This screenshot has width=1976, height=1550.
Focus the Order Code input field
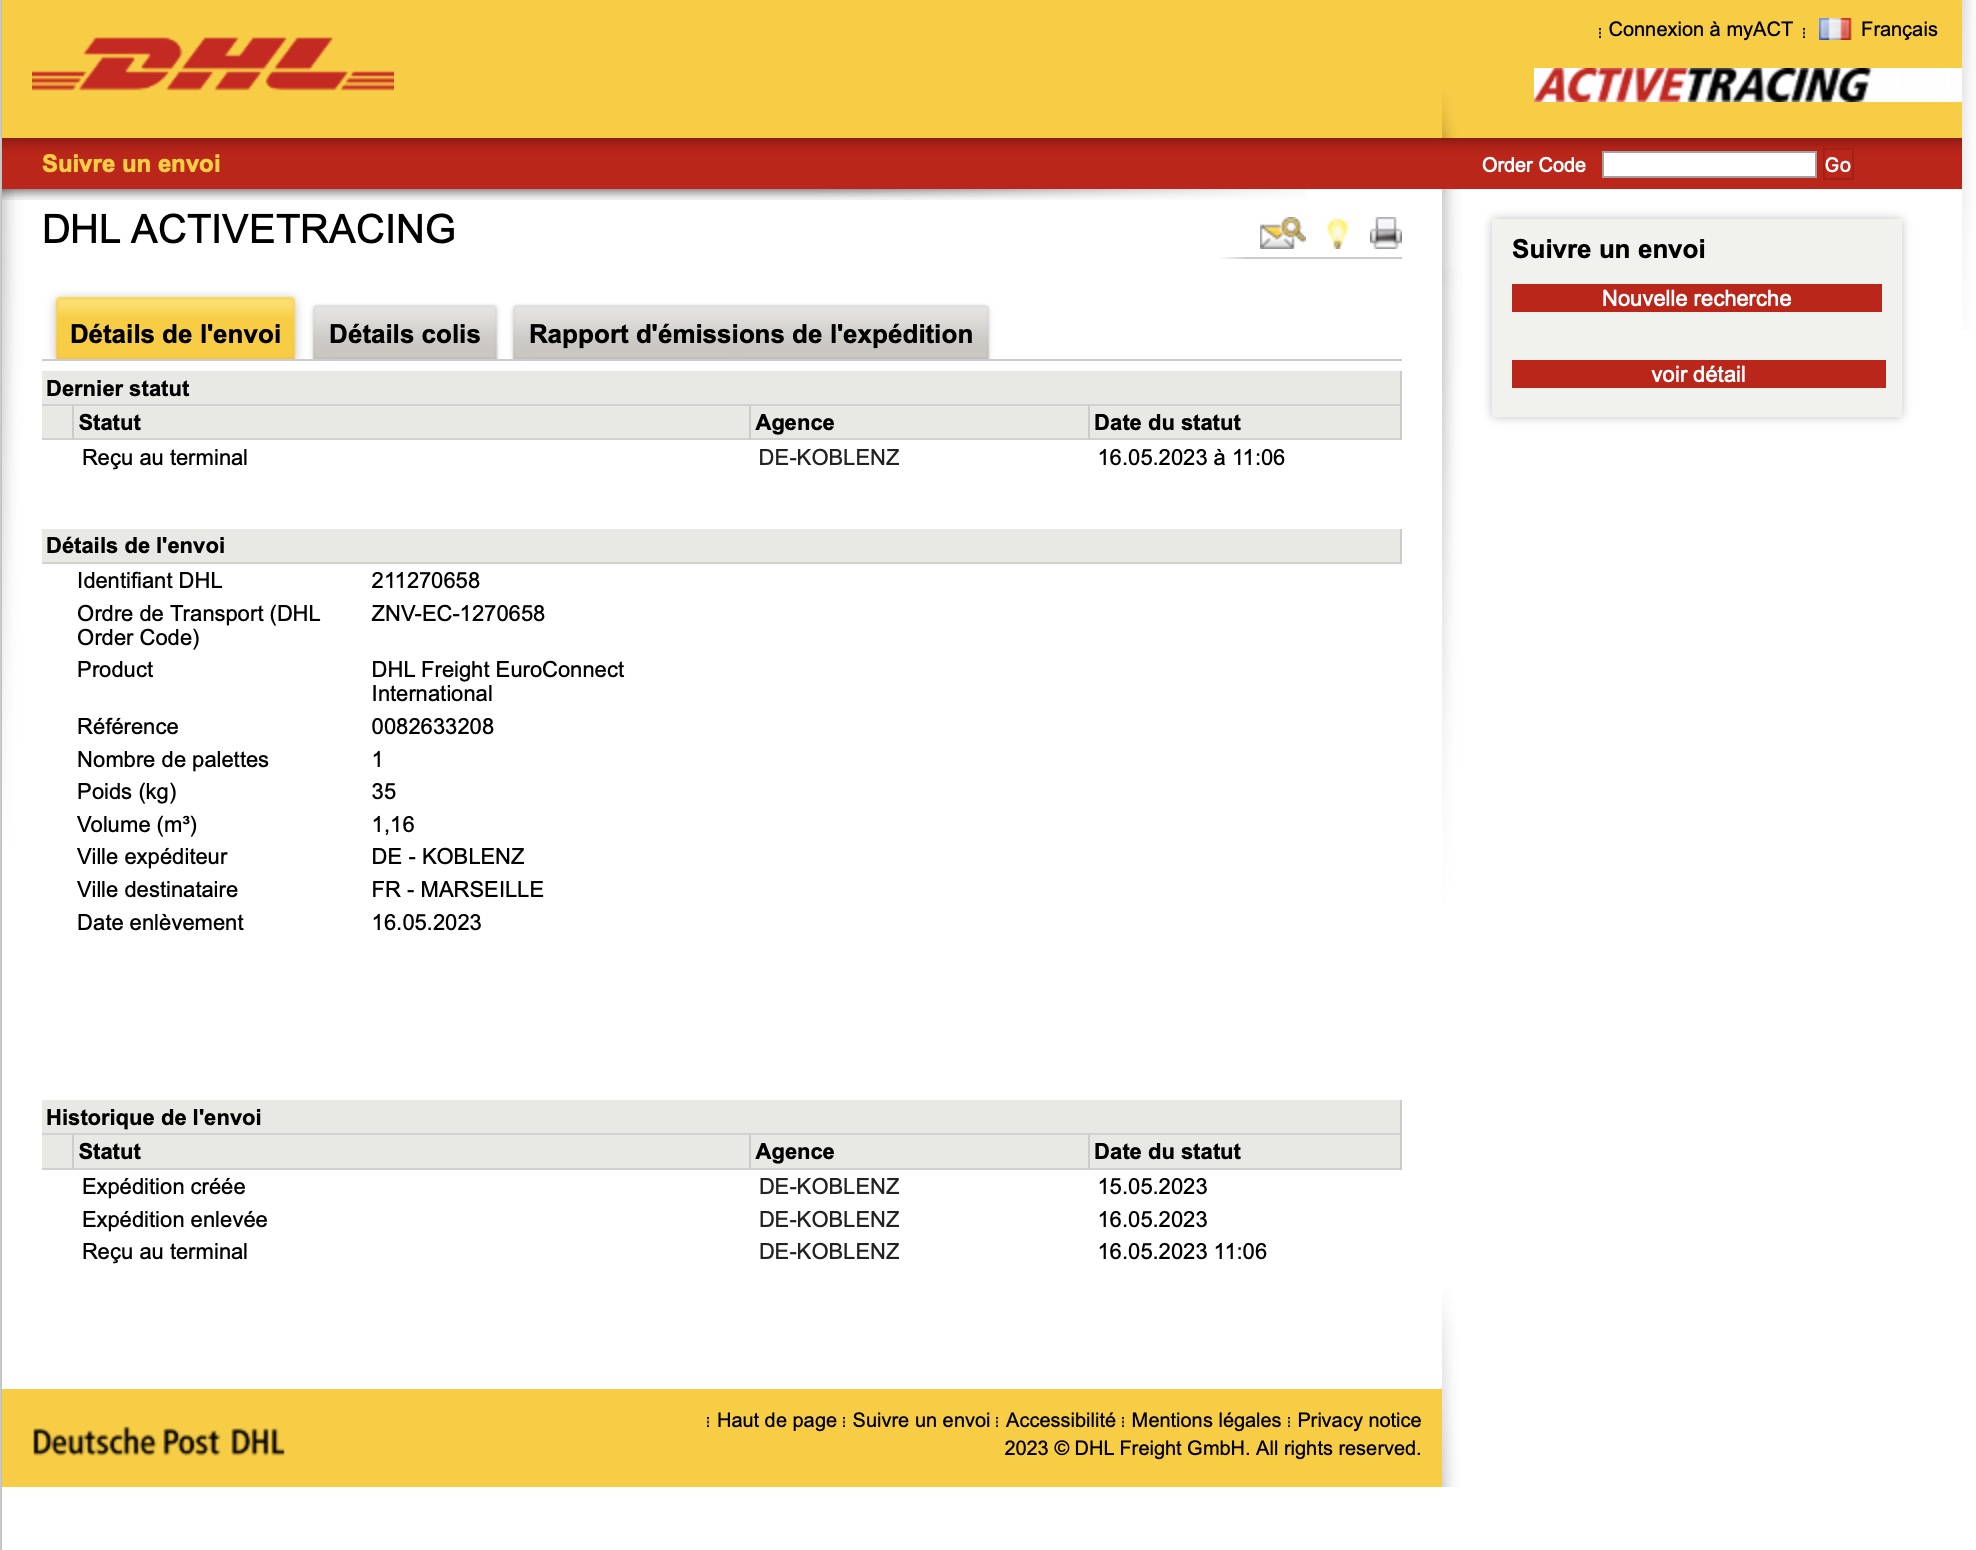1709,165
